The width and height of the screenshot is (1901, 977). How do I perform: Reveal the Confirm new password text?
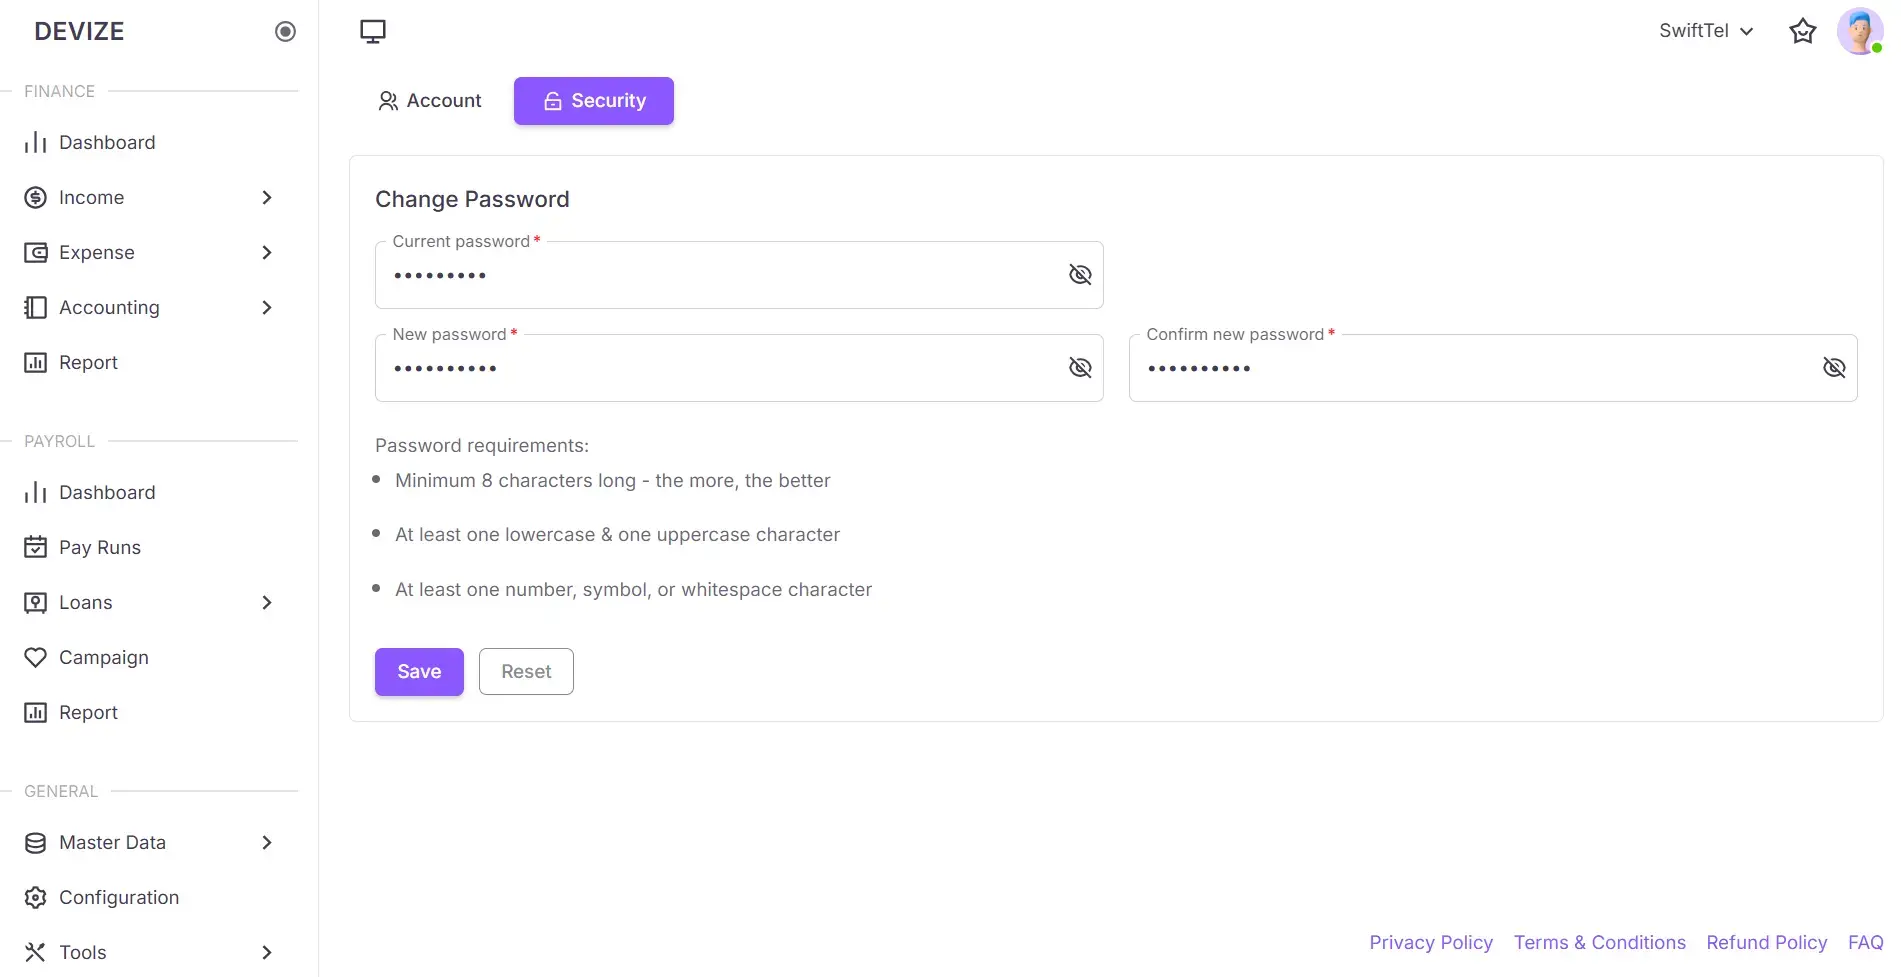1834,367
